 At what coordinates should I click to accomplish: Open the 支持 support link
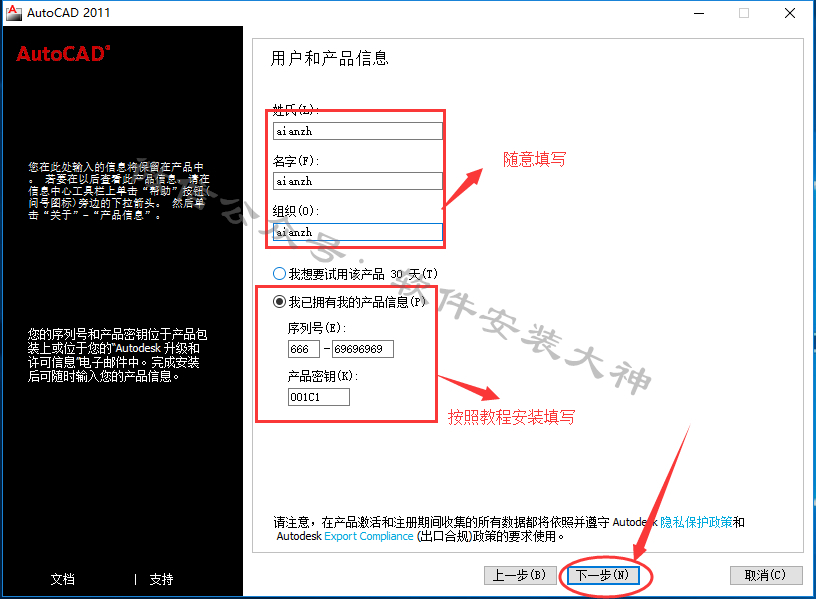click(x=161, y=579)
